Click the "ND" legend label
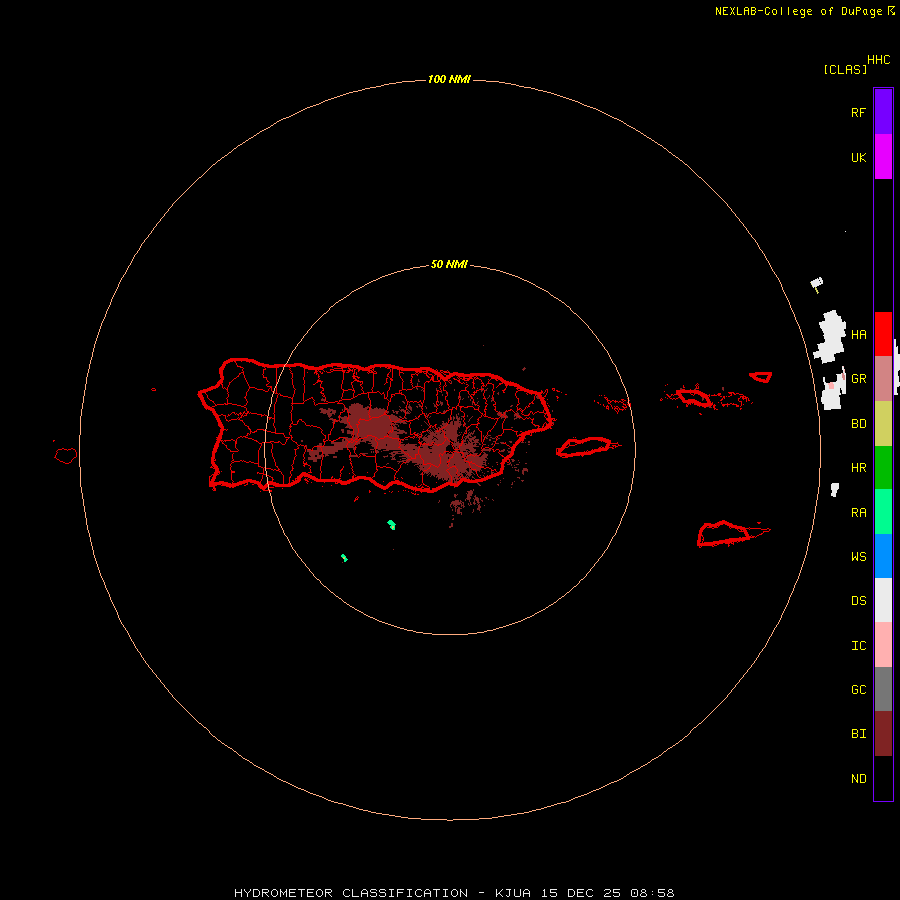This screenshot has width=900, height=900. pos(859,779)
